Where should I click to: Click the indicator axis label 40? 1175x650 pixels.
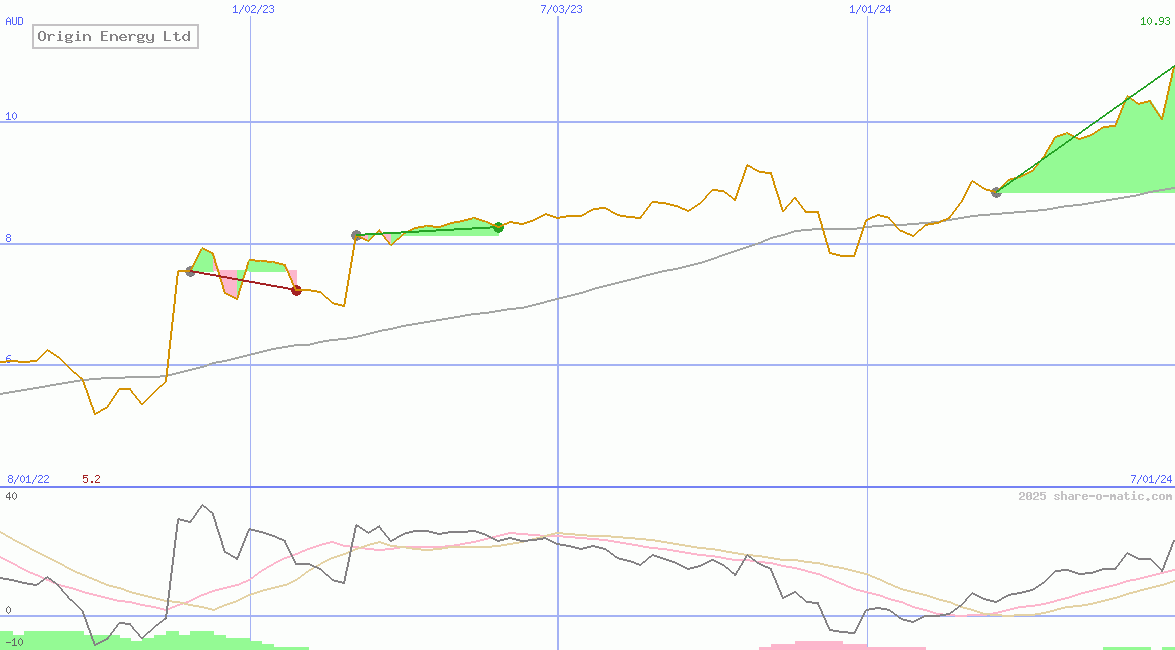coord(11,497)
